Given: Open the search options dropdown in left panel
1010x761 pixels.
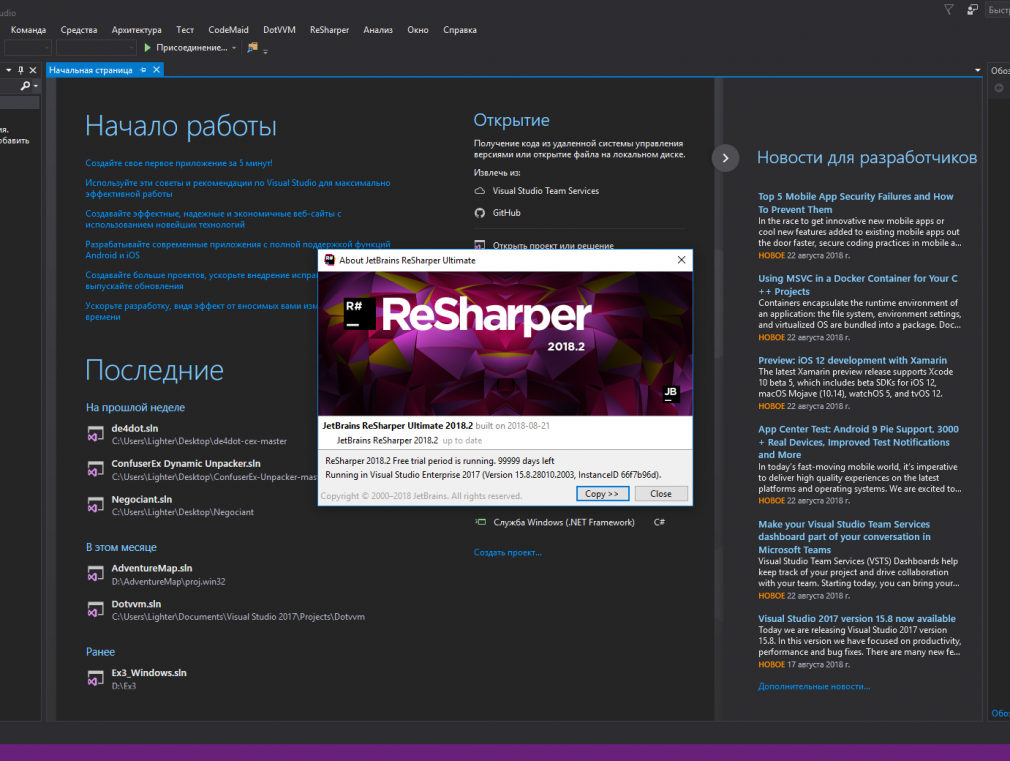Looking at the screenshot, I should point(35,86).
